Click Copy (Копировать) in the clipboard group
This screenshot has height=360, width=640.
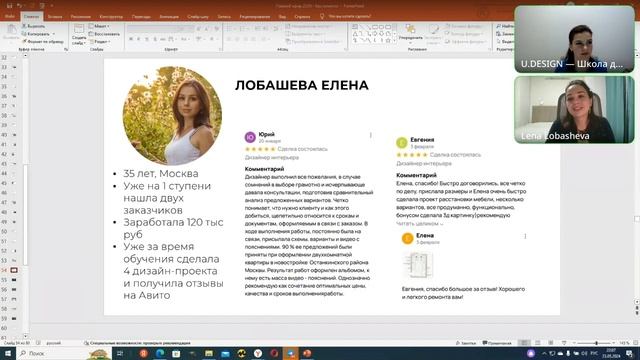point(36,34)
